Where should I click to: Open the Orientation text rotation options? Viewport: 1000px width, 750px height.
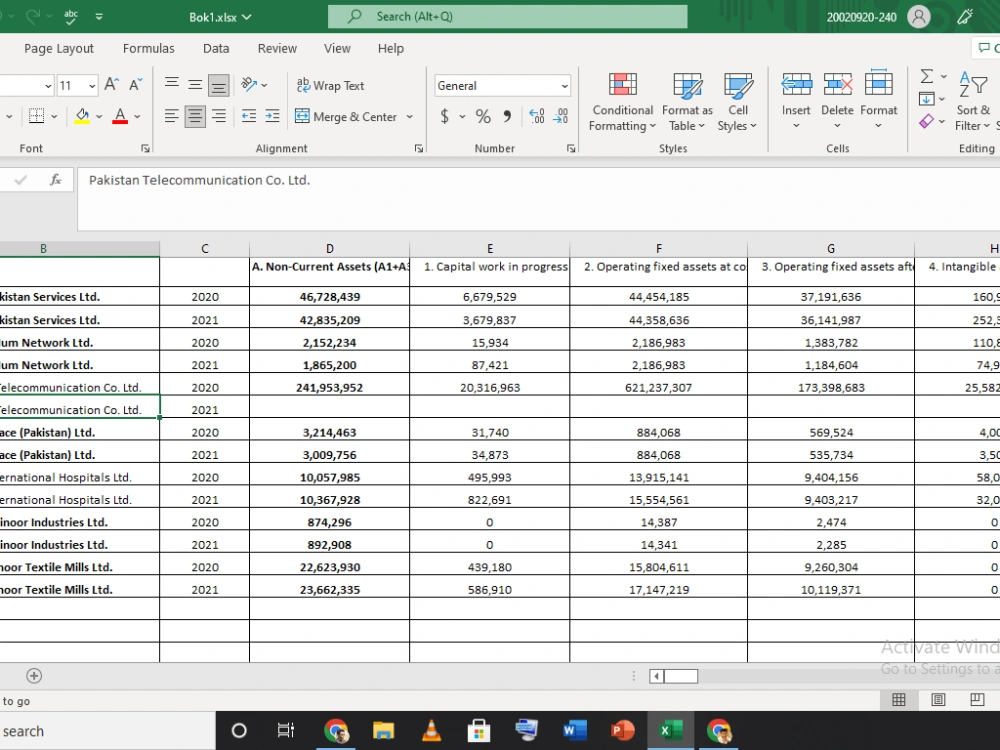(x=253, y=84)
